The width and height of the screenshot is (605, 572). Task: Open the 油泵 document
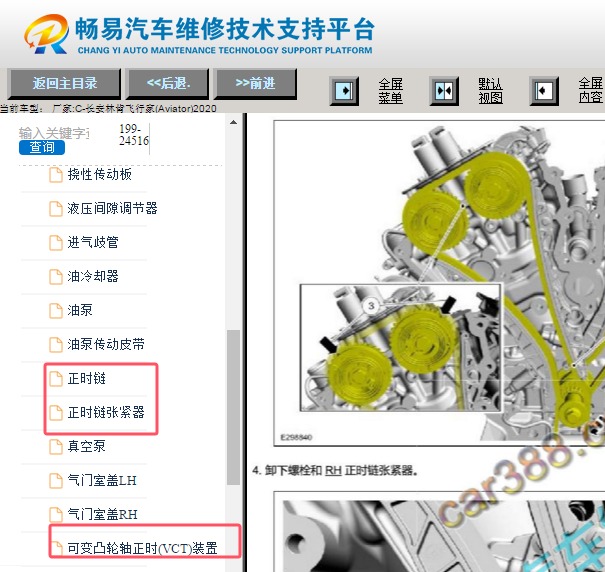click(x=80, y=310)
